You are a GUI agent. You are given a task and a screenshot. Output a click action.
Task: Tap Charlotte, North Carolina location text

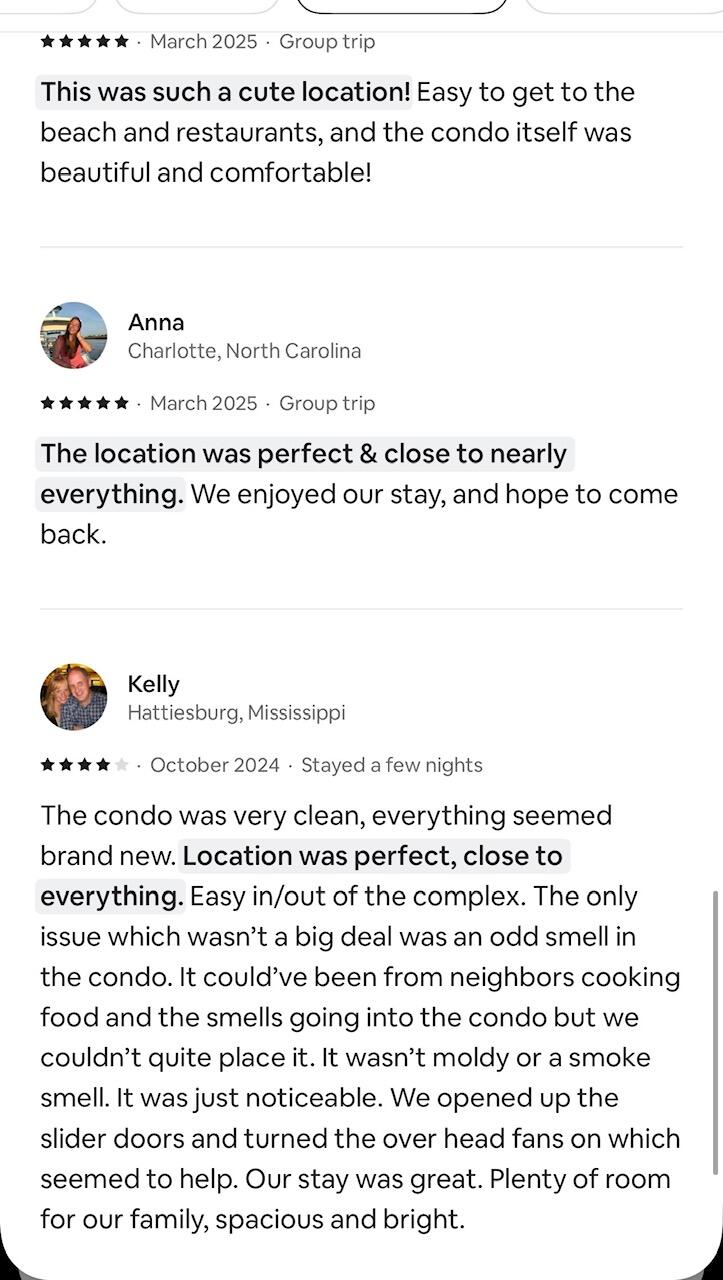tap(245, 351)
